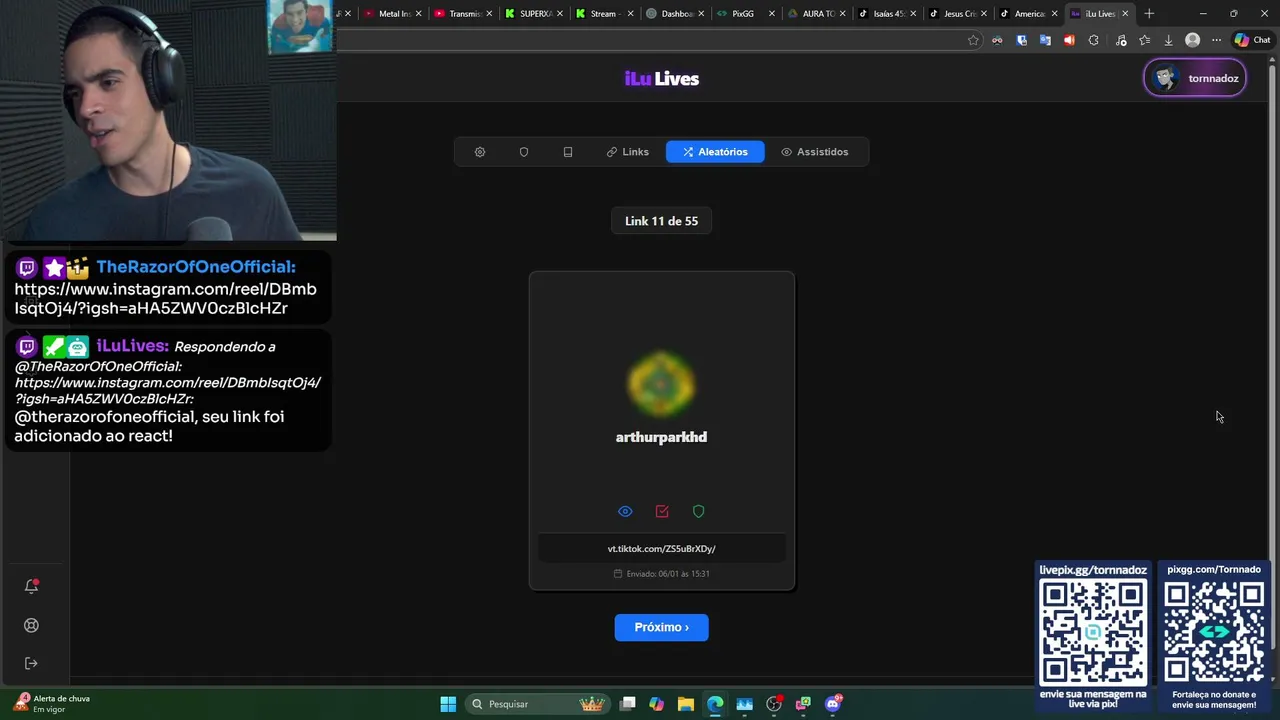Switch to the Assistidos tab
This screenshot has width=1280, height=720.
click(815, 152)
